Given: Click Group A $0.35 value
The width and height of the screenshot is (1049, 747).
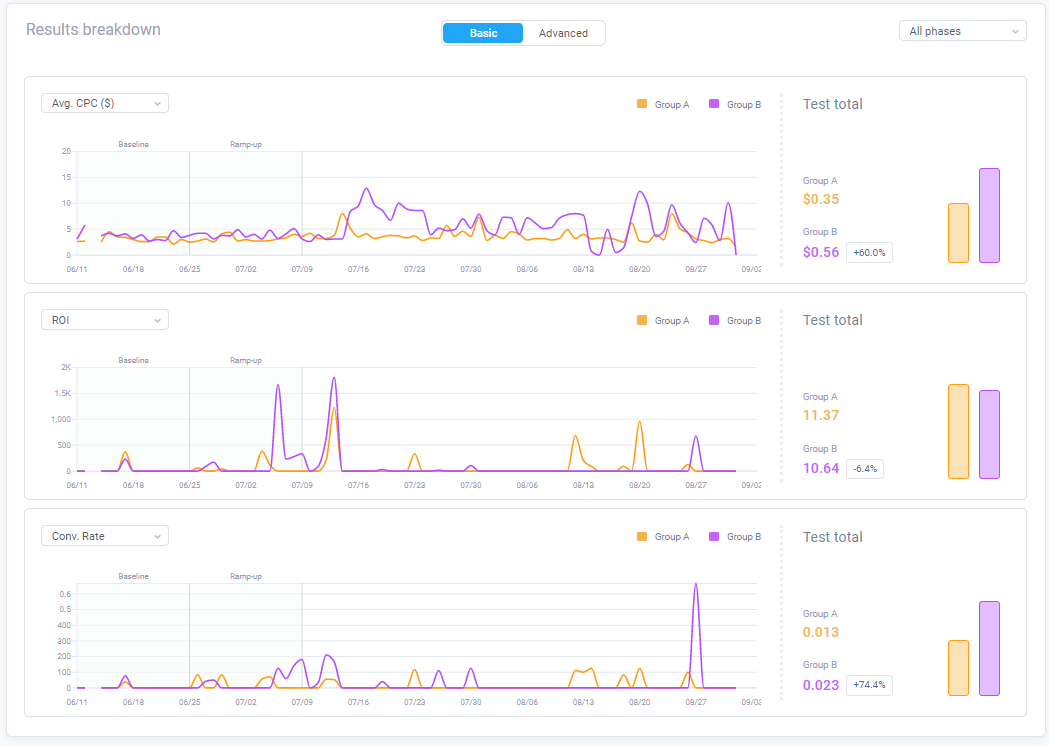Looking at the screenshot, I should [x=821, y=199].
